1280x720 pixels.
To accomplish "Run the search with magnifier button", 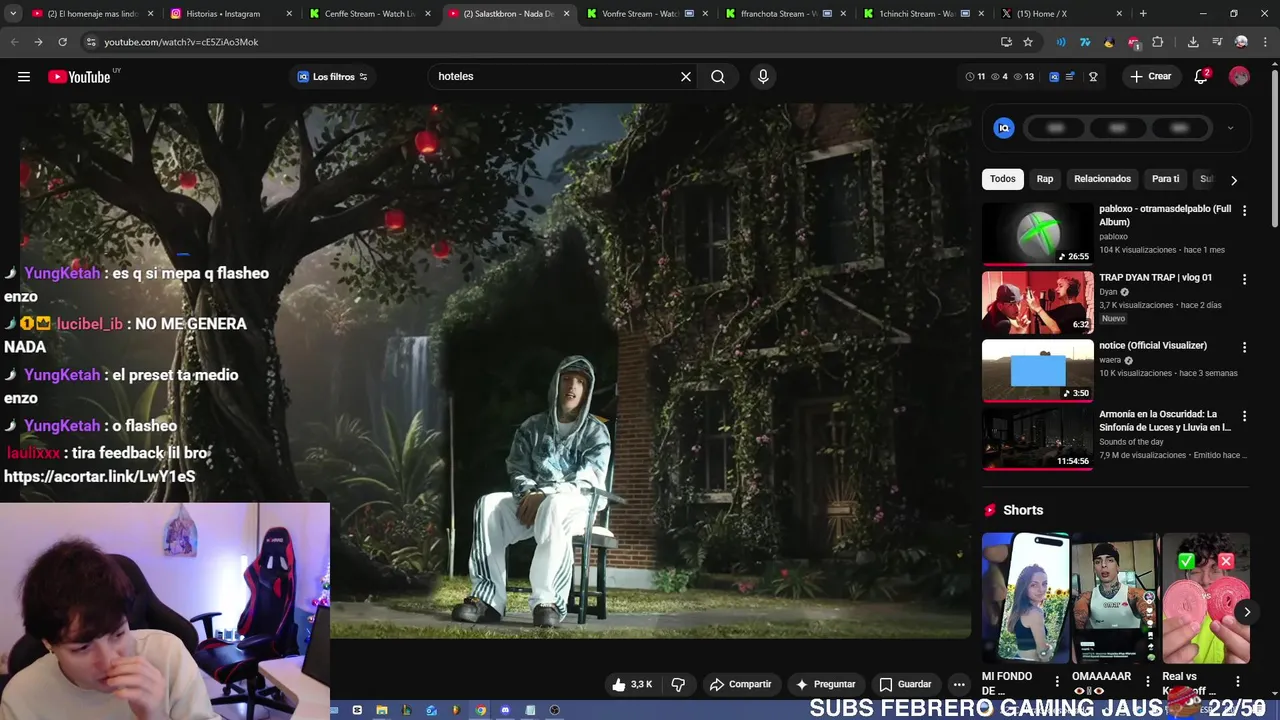I will [x=718, y=77].
